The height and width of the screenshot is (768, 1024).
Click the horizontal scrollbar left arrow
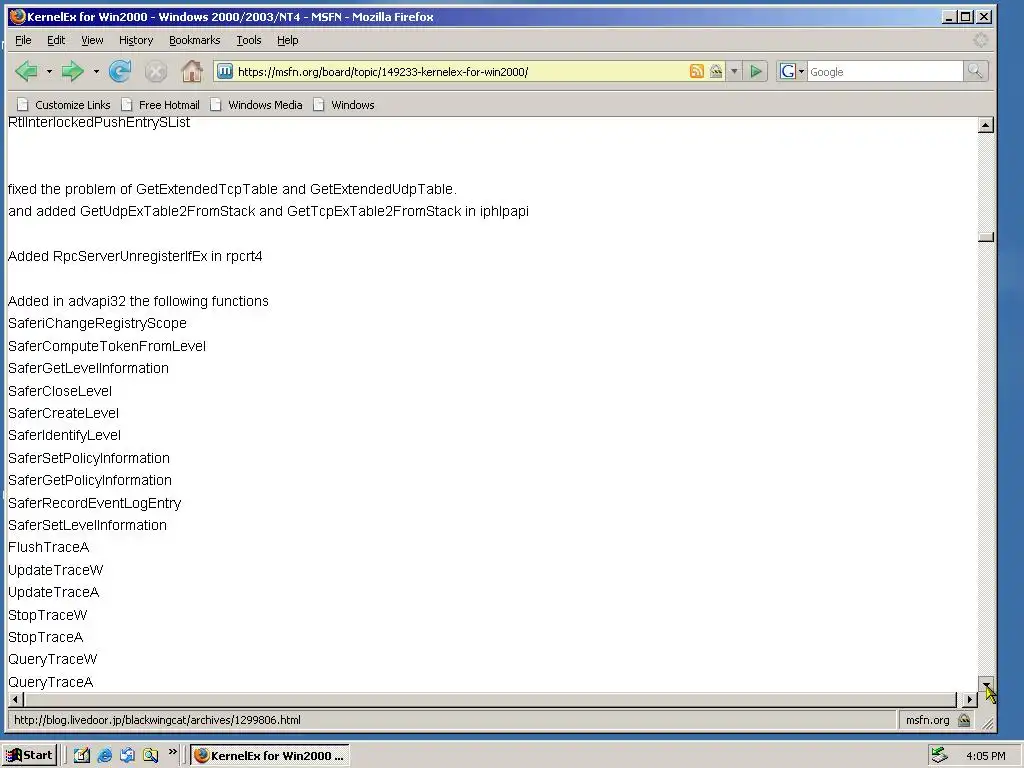point(16,699)
